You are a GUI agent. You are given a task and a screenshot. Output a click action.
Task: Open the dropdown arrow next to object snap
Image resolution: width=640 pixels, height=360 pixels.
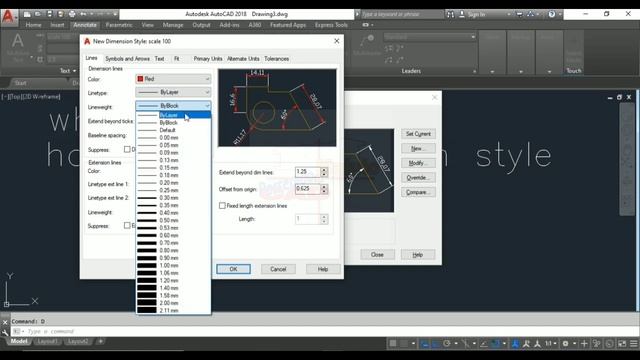[504, 344]
